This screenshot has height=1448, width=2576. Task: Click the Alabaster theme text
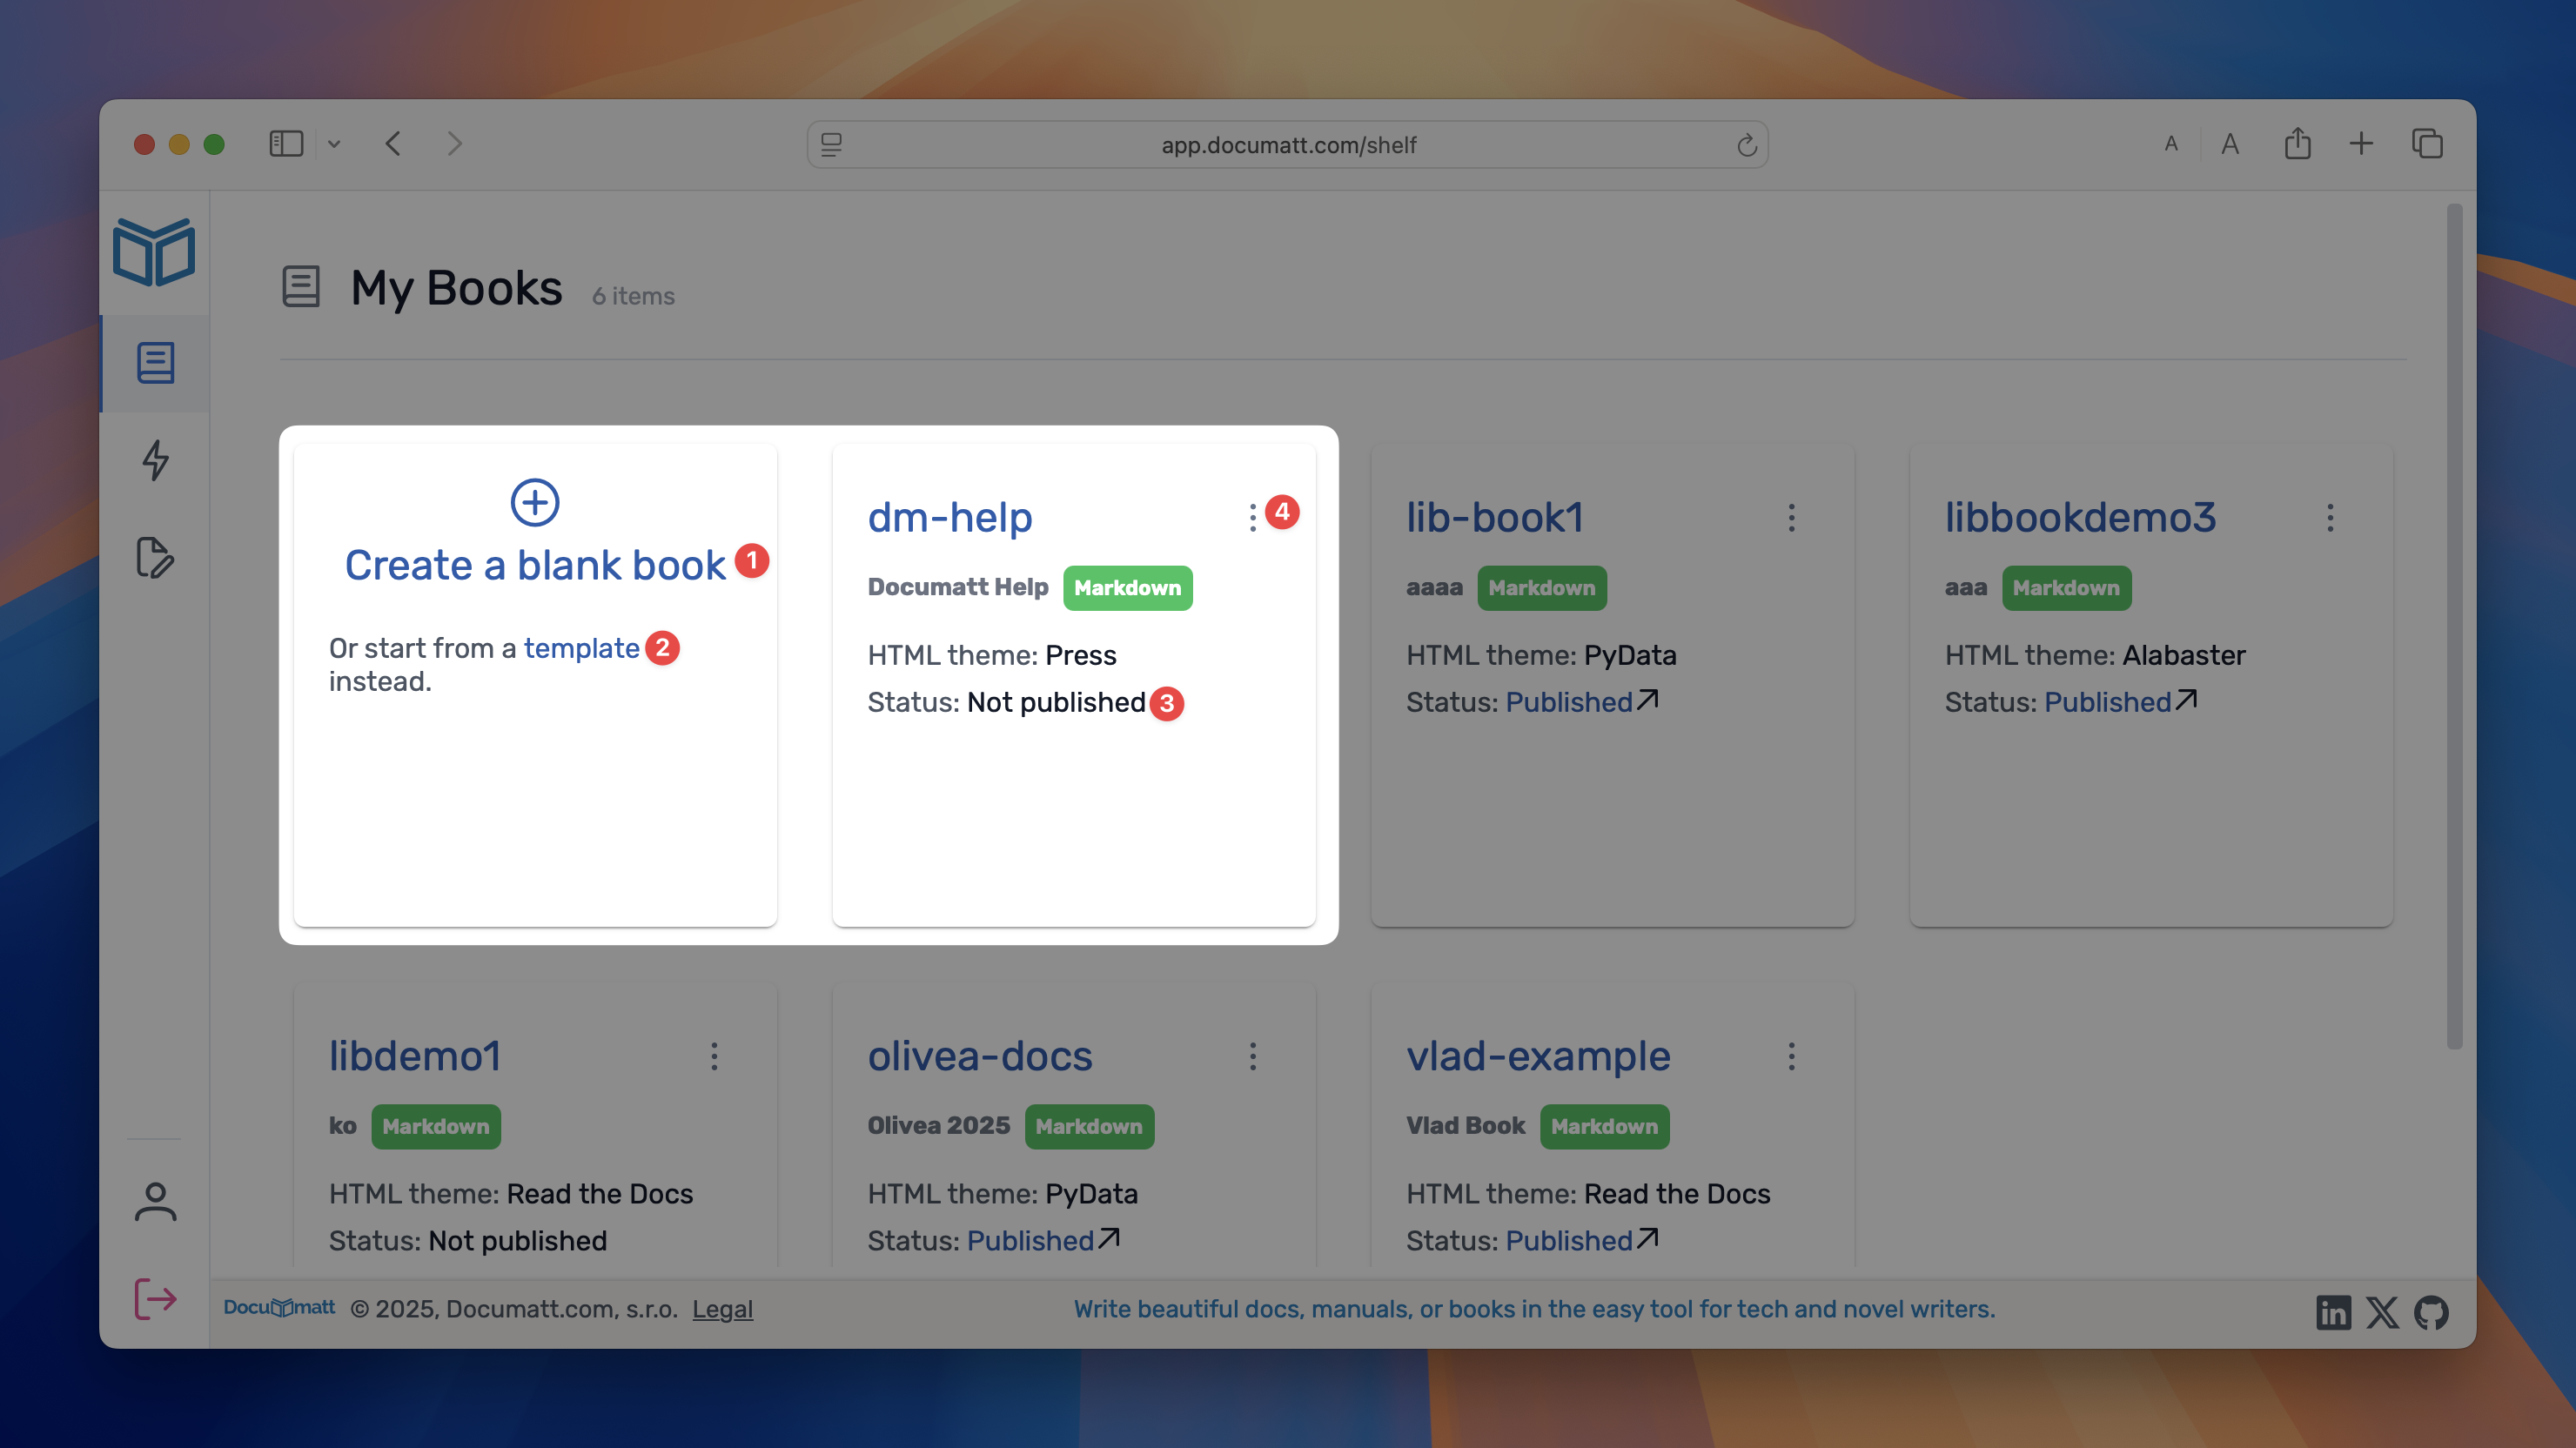(2183, 655)
